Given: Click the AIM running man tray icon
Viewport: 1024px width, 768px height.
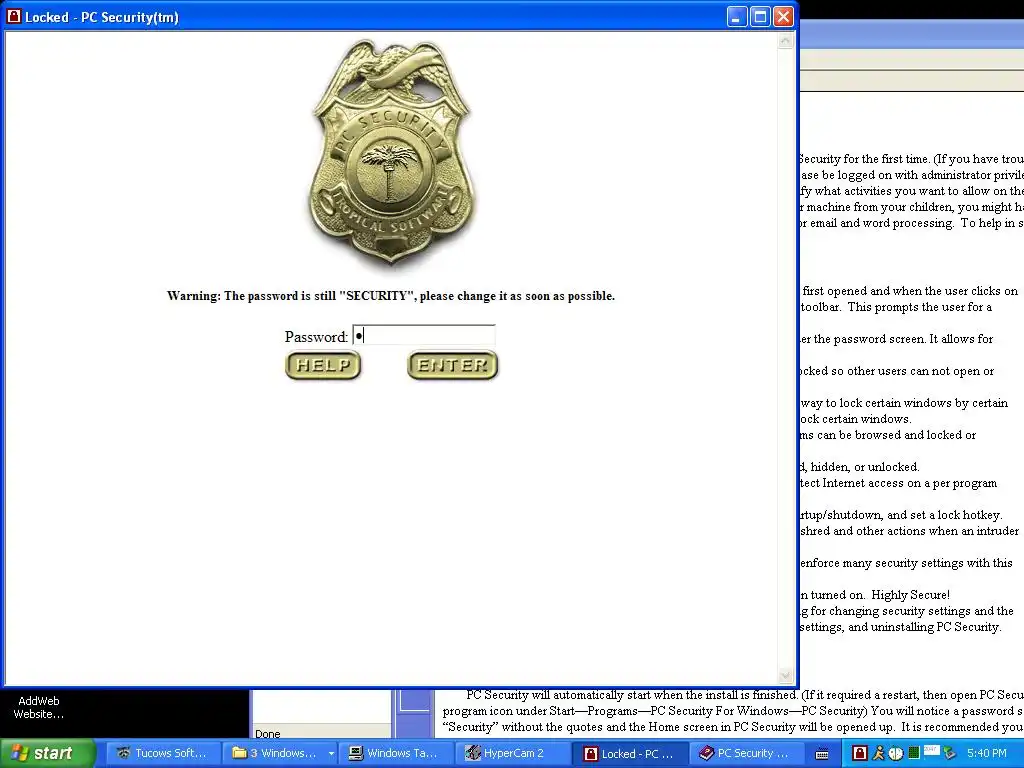Looking at the screenshot, I should click(x=878, y=753).
